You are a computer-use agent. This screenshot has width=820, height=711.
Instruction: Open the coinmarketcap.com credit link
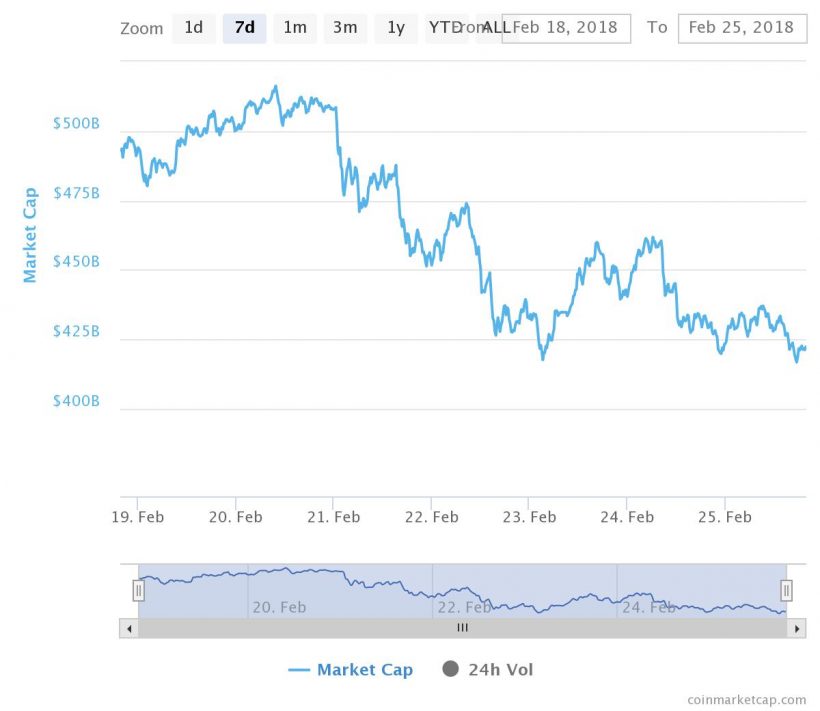pos(747,700)
